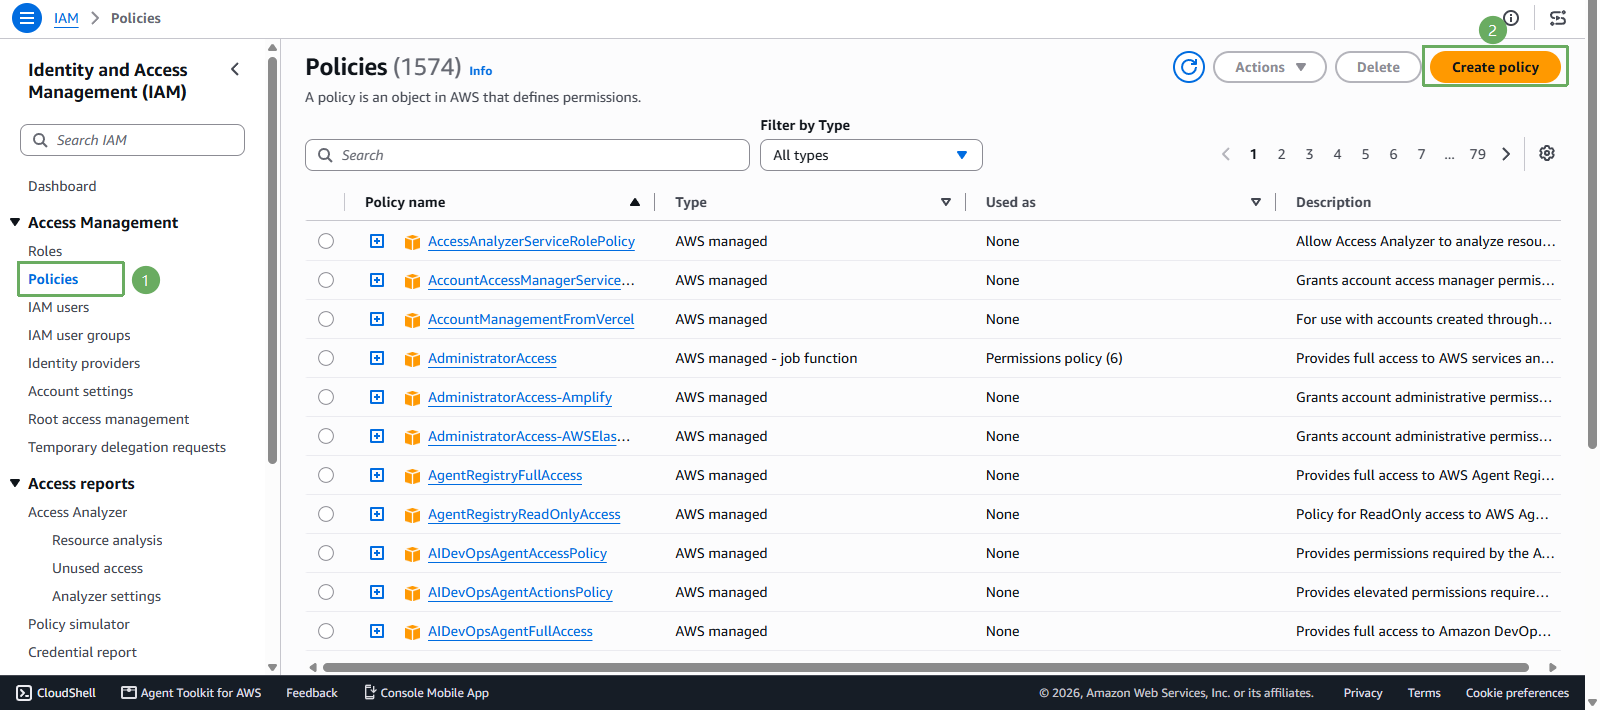Open Policy simulator in sidebar
This screenshot has width=1600, height=710.
(79, 624)
